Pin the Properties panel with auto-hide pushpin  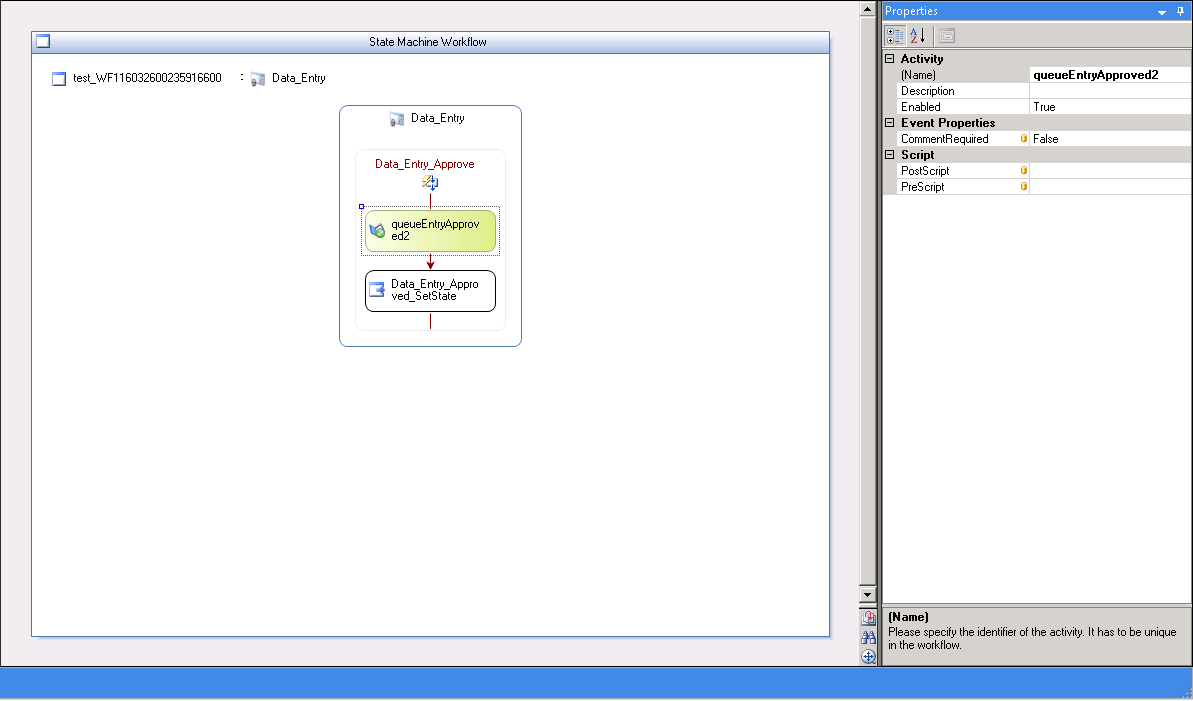1181,11
